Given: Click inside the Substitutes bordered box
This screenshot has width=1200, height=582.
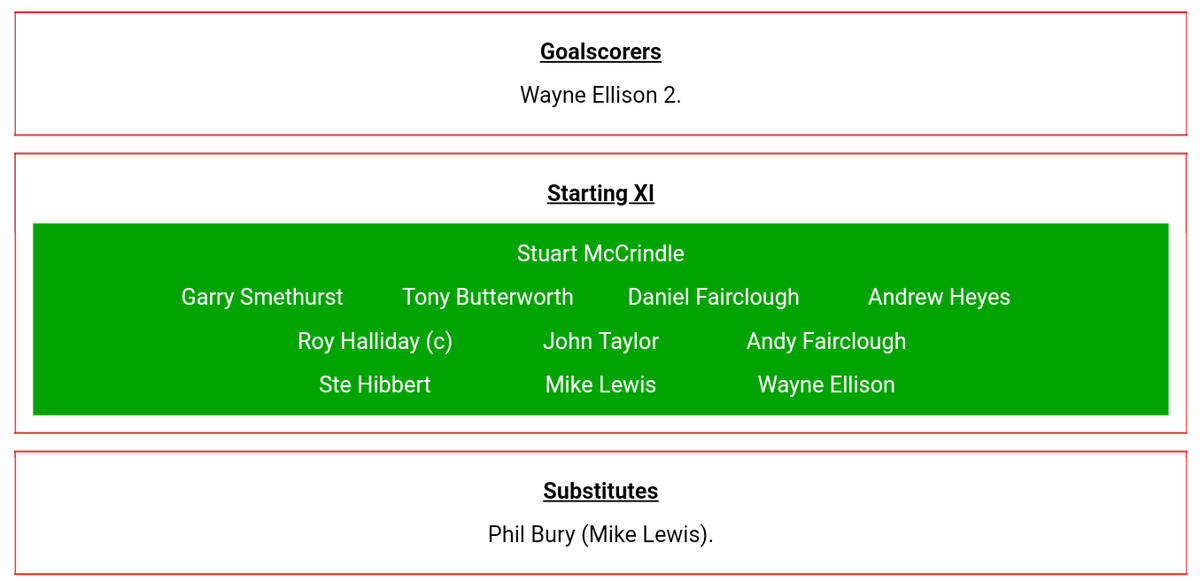Looking at the screenshot, I should (x=600, y=513).
